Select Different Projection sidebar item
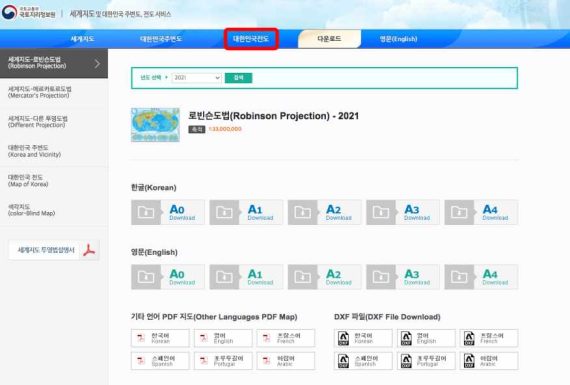 [54, 122]
